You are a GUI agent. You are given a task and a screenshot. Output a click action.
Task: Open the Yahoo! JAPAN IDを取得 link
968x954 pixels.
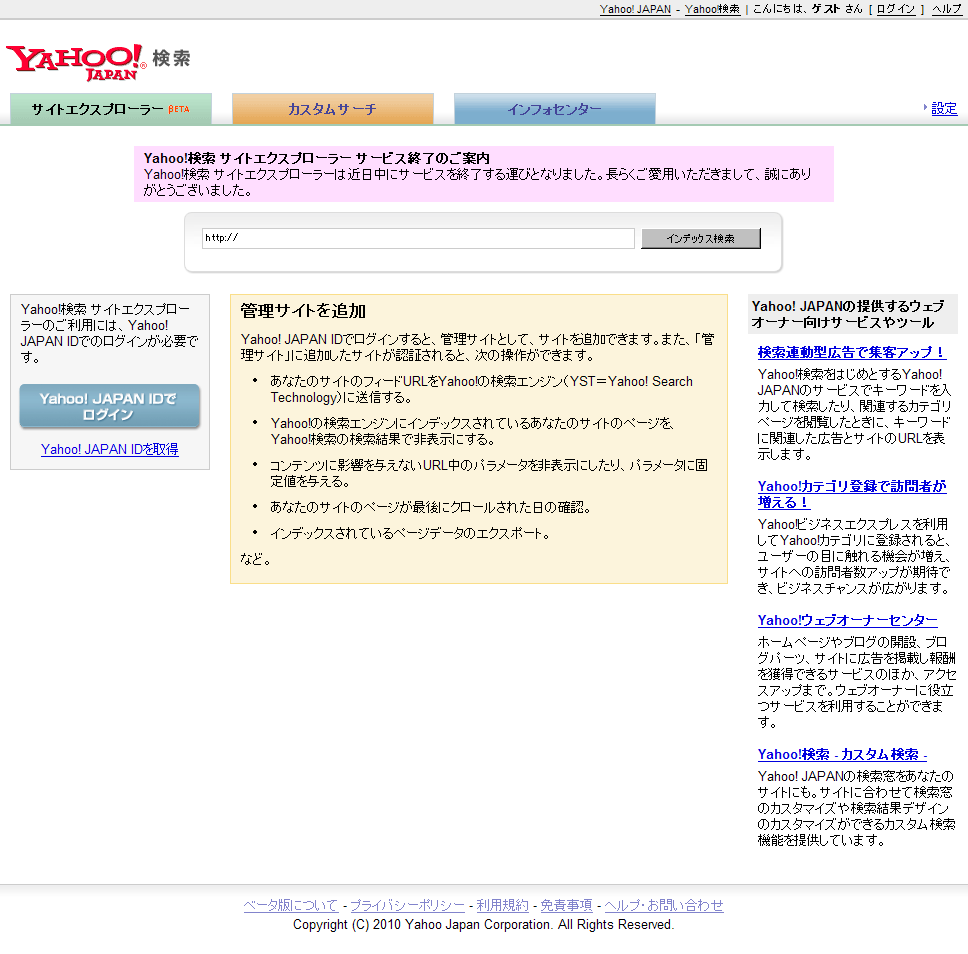(110, 449)
